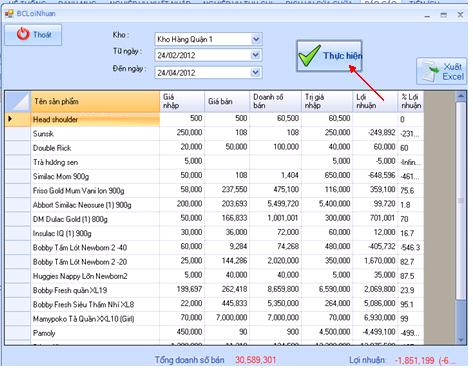Click the green checkmark icon
Image resolution: width=473 pixels, height=368 pixels.
[x=309, y=55]
